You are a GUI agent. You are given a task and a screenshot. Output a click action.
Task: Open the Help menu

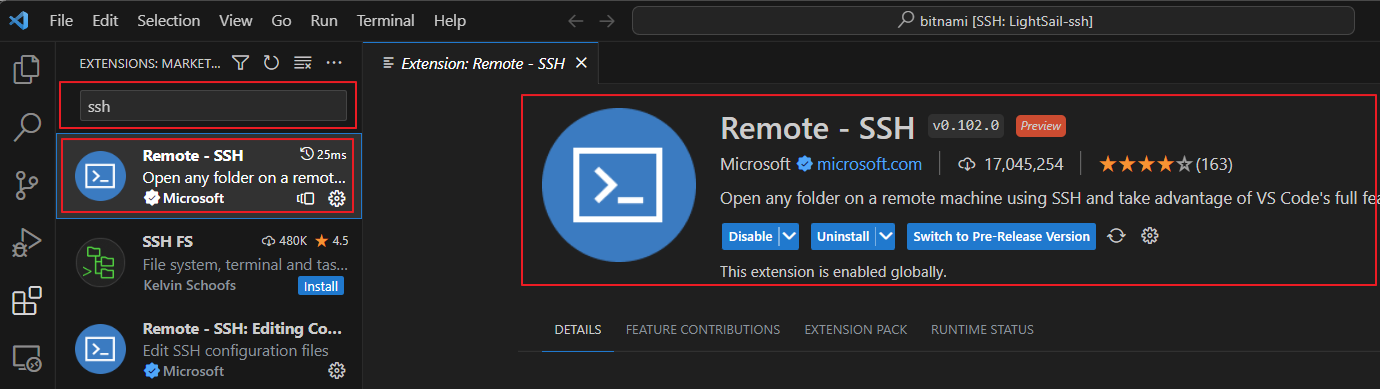pyautogui.click(x=450, y=20)
